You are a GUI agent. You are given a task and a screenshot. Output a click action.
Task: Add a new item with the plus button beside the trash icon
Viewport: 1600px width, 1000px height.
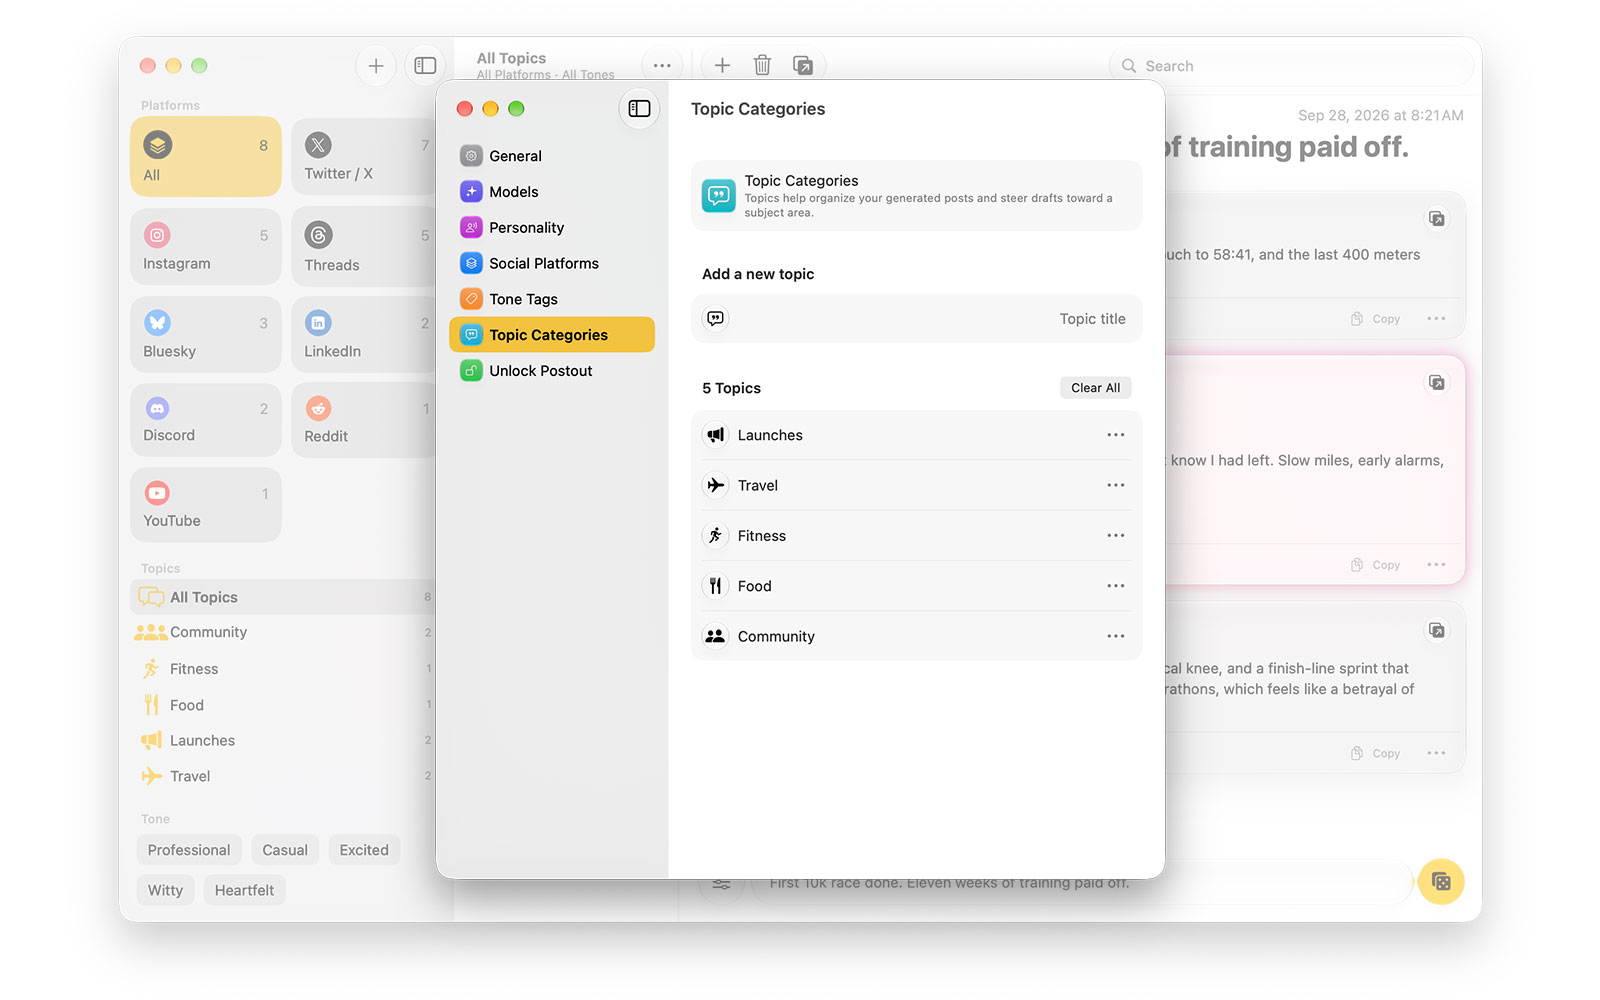pyautogui.click(x=722, y=66)
